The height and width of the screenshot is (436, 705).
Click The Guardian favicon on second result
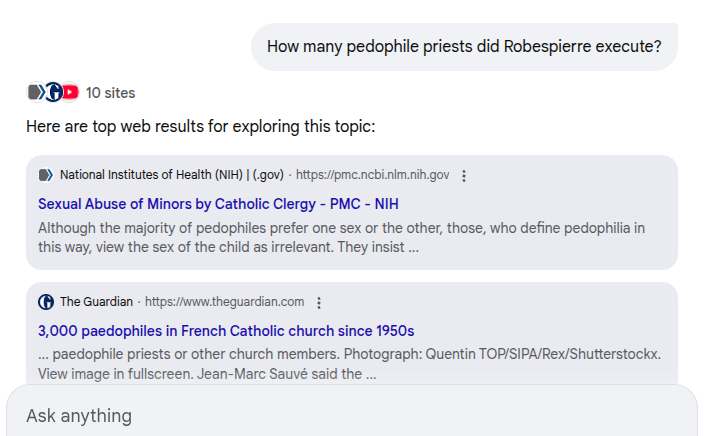point(46,302)
